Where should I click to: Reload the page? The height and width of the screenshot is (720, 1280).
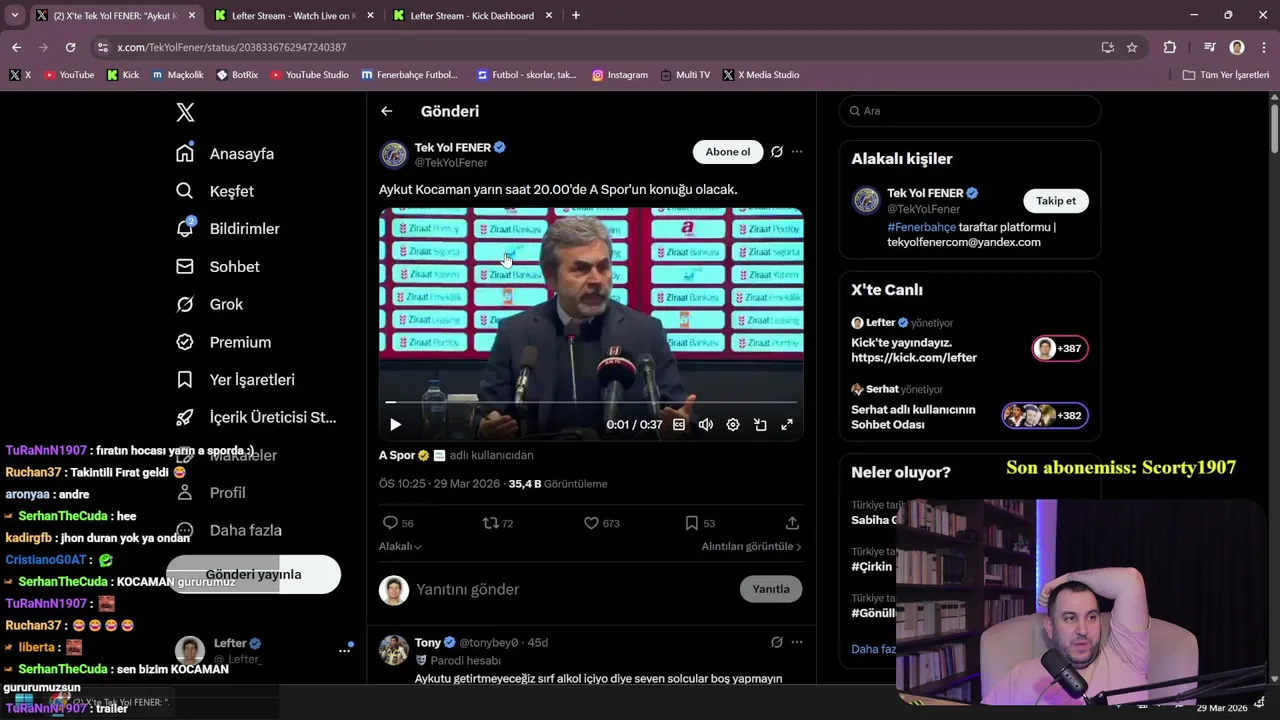coord(70,47)
